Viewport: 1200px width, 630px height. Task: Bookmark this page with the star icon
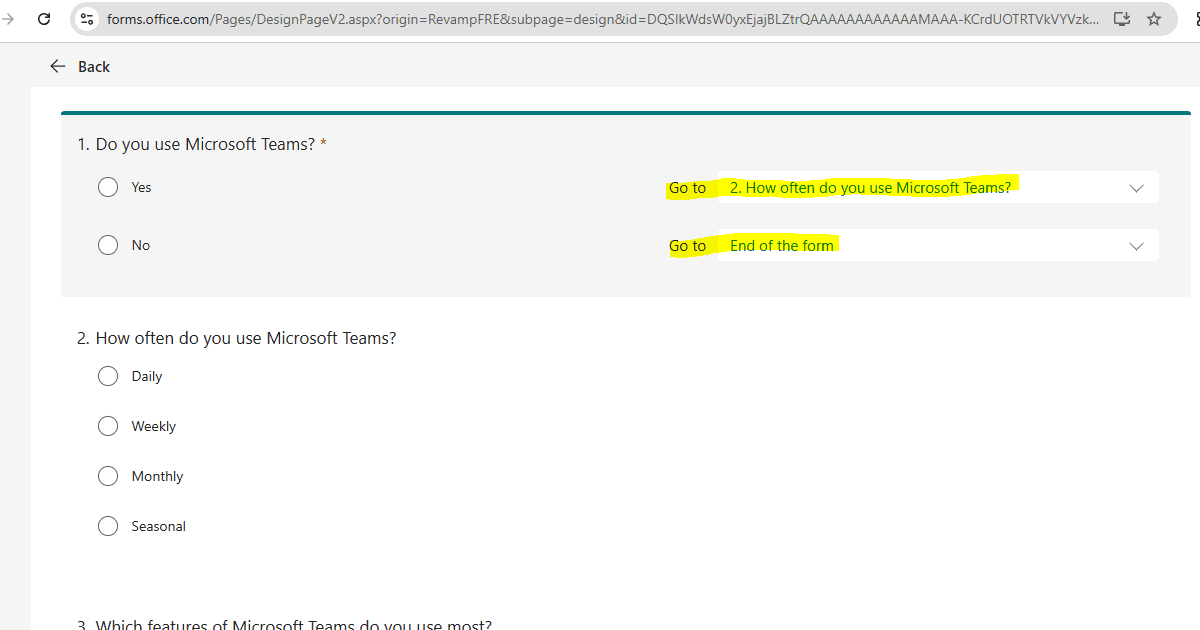pyautogui.click(x=1154, y=19)
